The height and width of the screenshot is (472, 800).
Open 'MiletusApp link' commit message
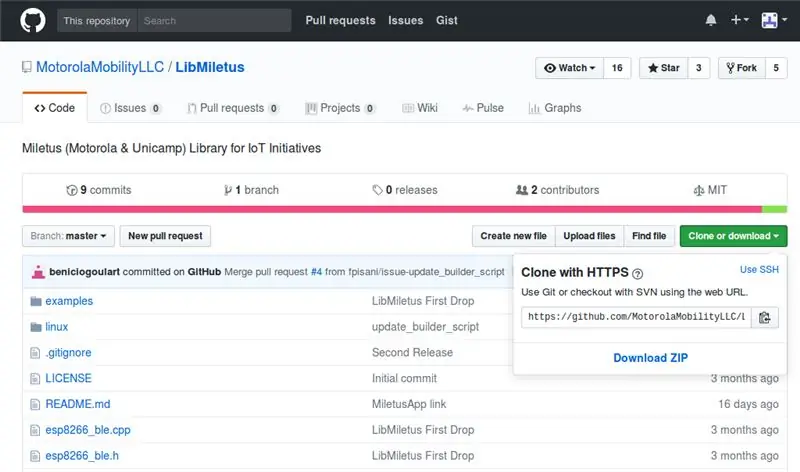point(409,404)
